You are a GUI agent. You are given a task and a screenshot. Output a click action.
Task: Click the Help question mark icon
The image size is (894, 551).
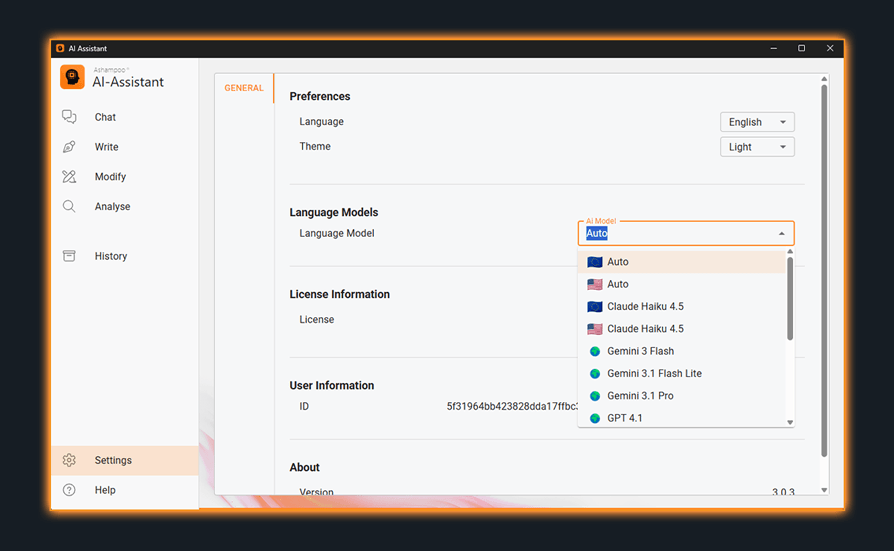tap(69, 489)
